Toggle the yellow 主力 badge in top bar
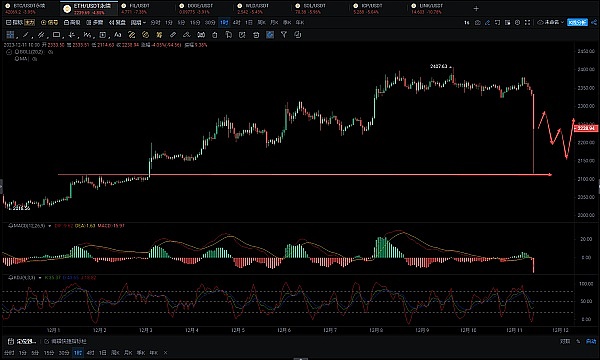The height and width of the screenshot is (360, 600). click(x=29, y=23)
